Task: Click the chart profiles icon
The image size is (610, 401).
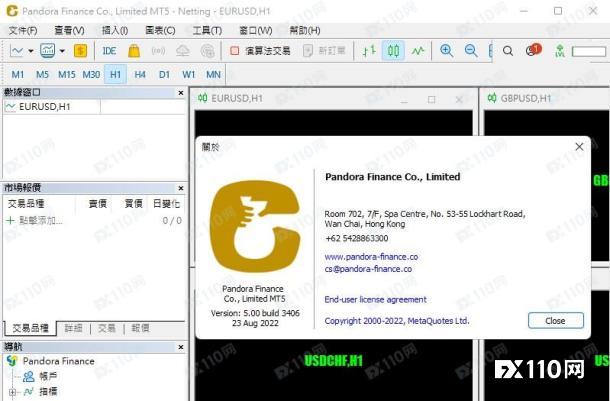Action: point(47,51)
